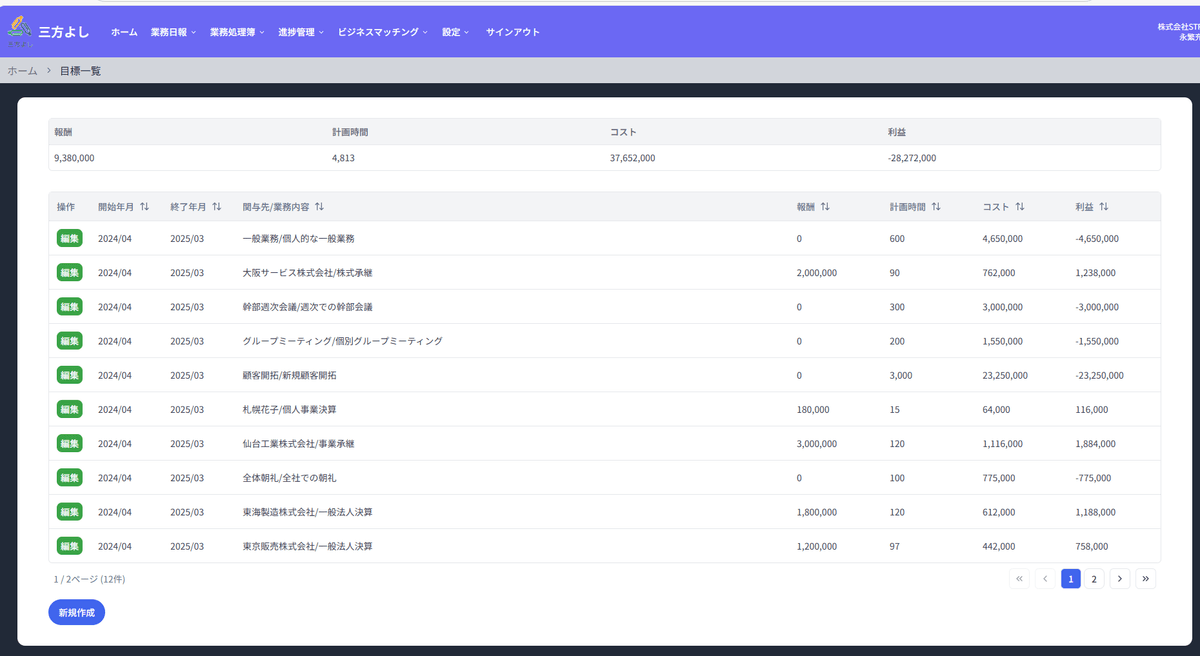The image size is (1200, 656).
Task: Jump to last page double arrow
Action: 1146,578
